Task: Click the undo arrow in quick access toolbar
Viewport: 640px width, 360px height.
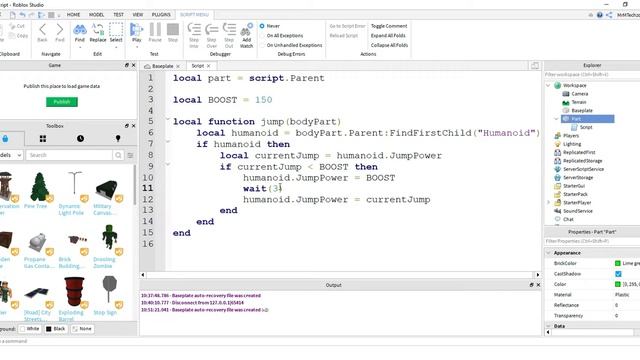Action: (22, 15)
